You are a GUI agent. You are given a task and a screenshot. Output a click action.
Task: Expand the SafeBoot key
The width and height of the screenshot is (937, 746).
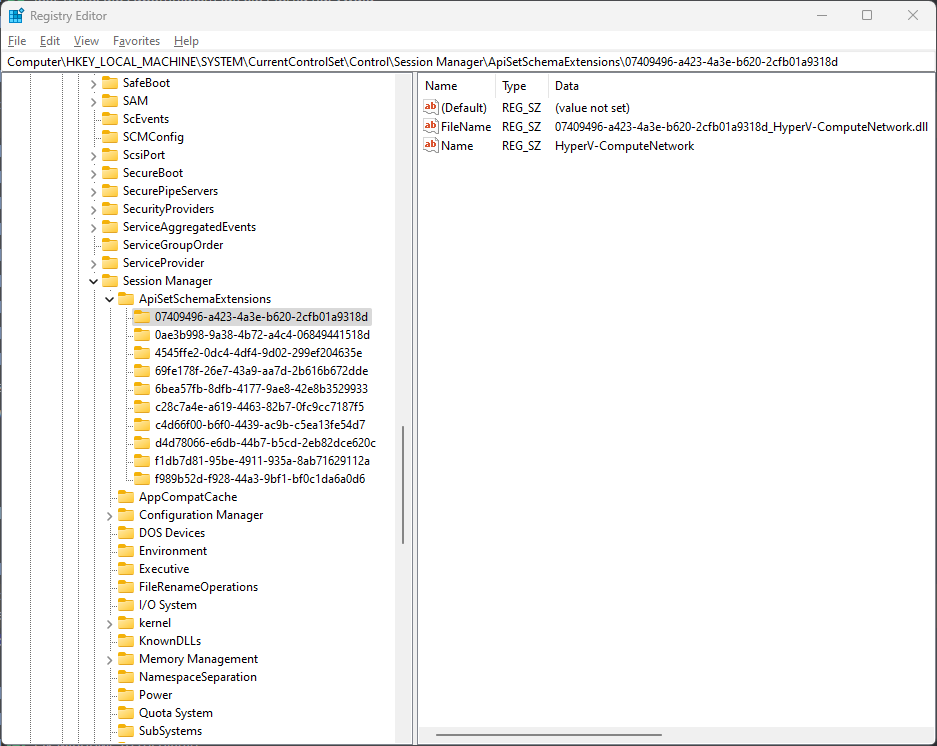(x=93, y=84)
